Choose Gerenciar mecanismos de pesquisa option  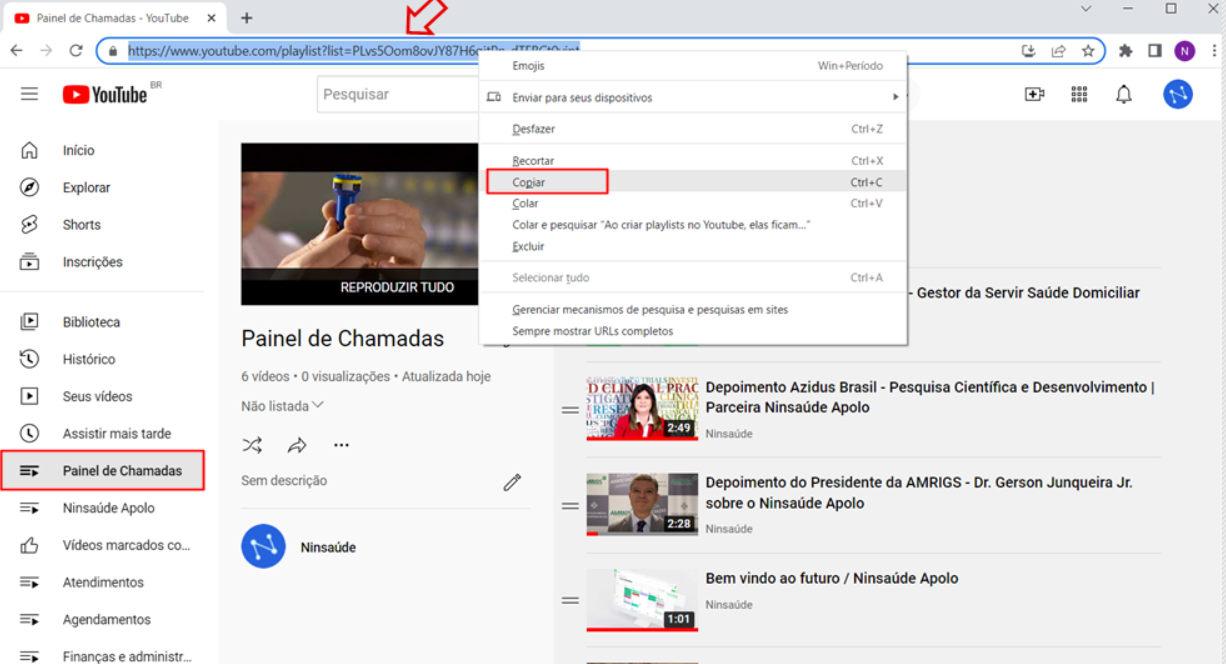694,310
